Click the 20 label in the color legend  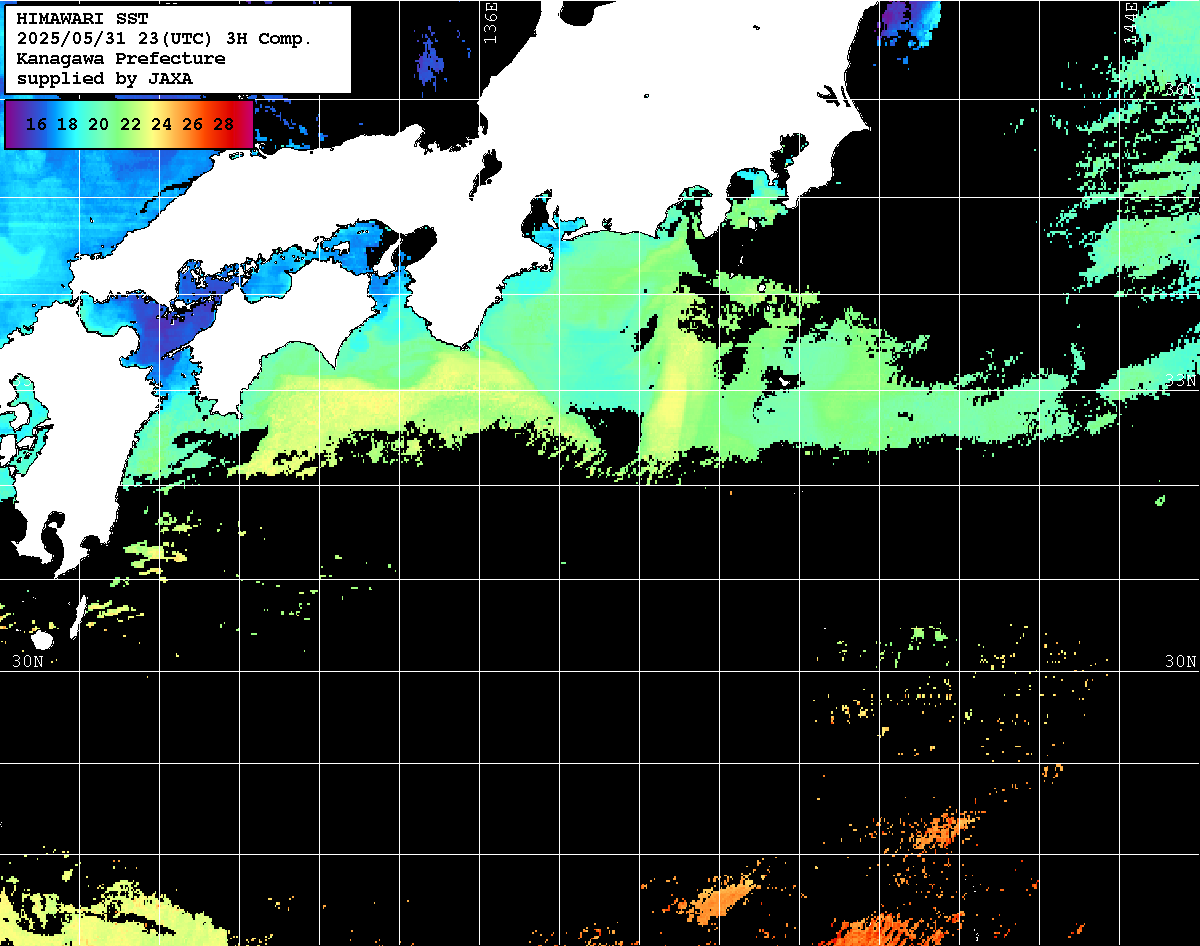click(98, 125)
